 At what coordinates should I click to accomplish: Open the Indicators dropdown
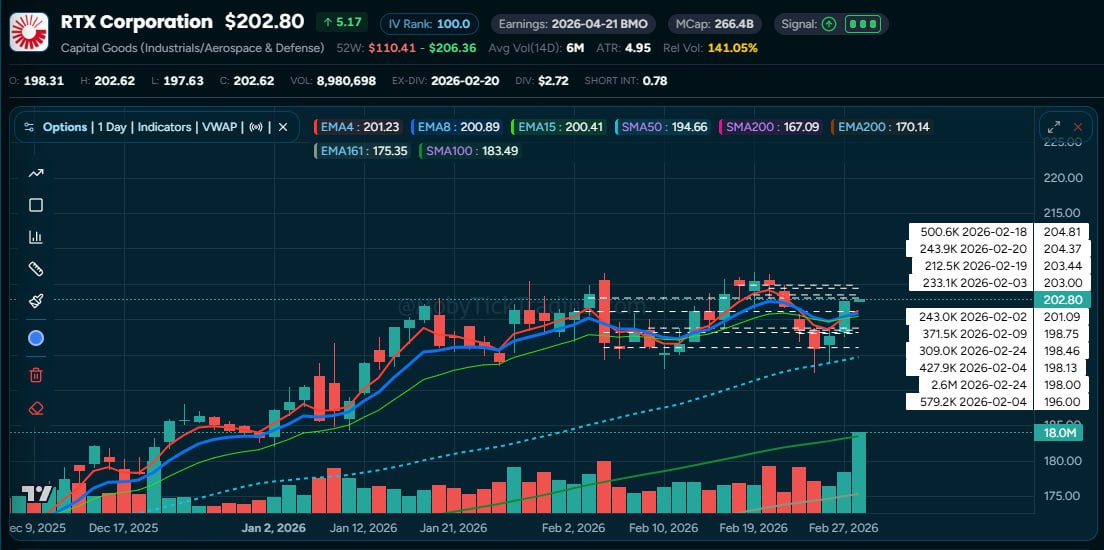coord(164,127)
